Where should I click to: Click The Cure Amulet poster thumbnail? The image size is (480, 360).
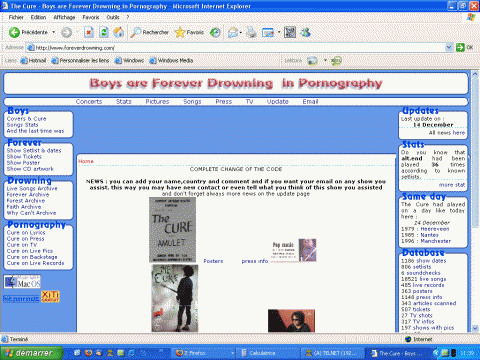(172, 230)
